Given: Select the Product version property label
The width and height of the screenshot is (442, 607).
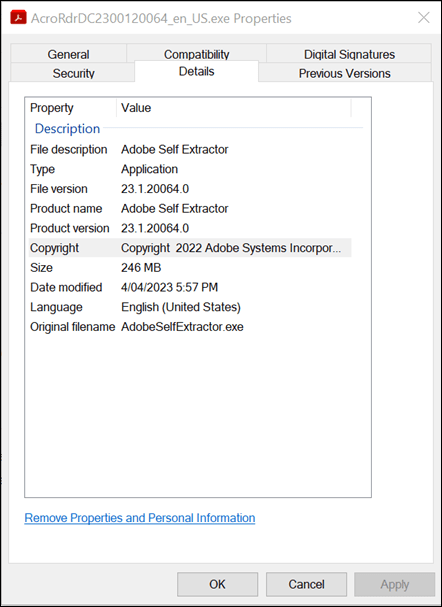Looking at the screenshot, I should [x=70, y=228].
